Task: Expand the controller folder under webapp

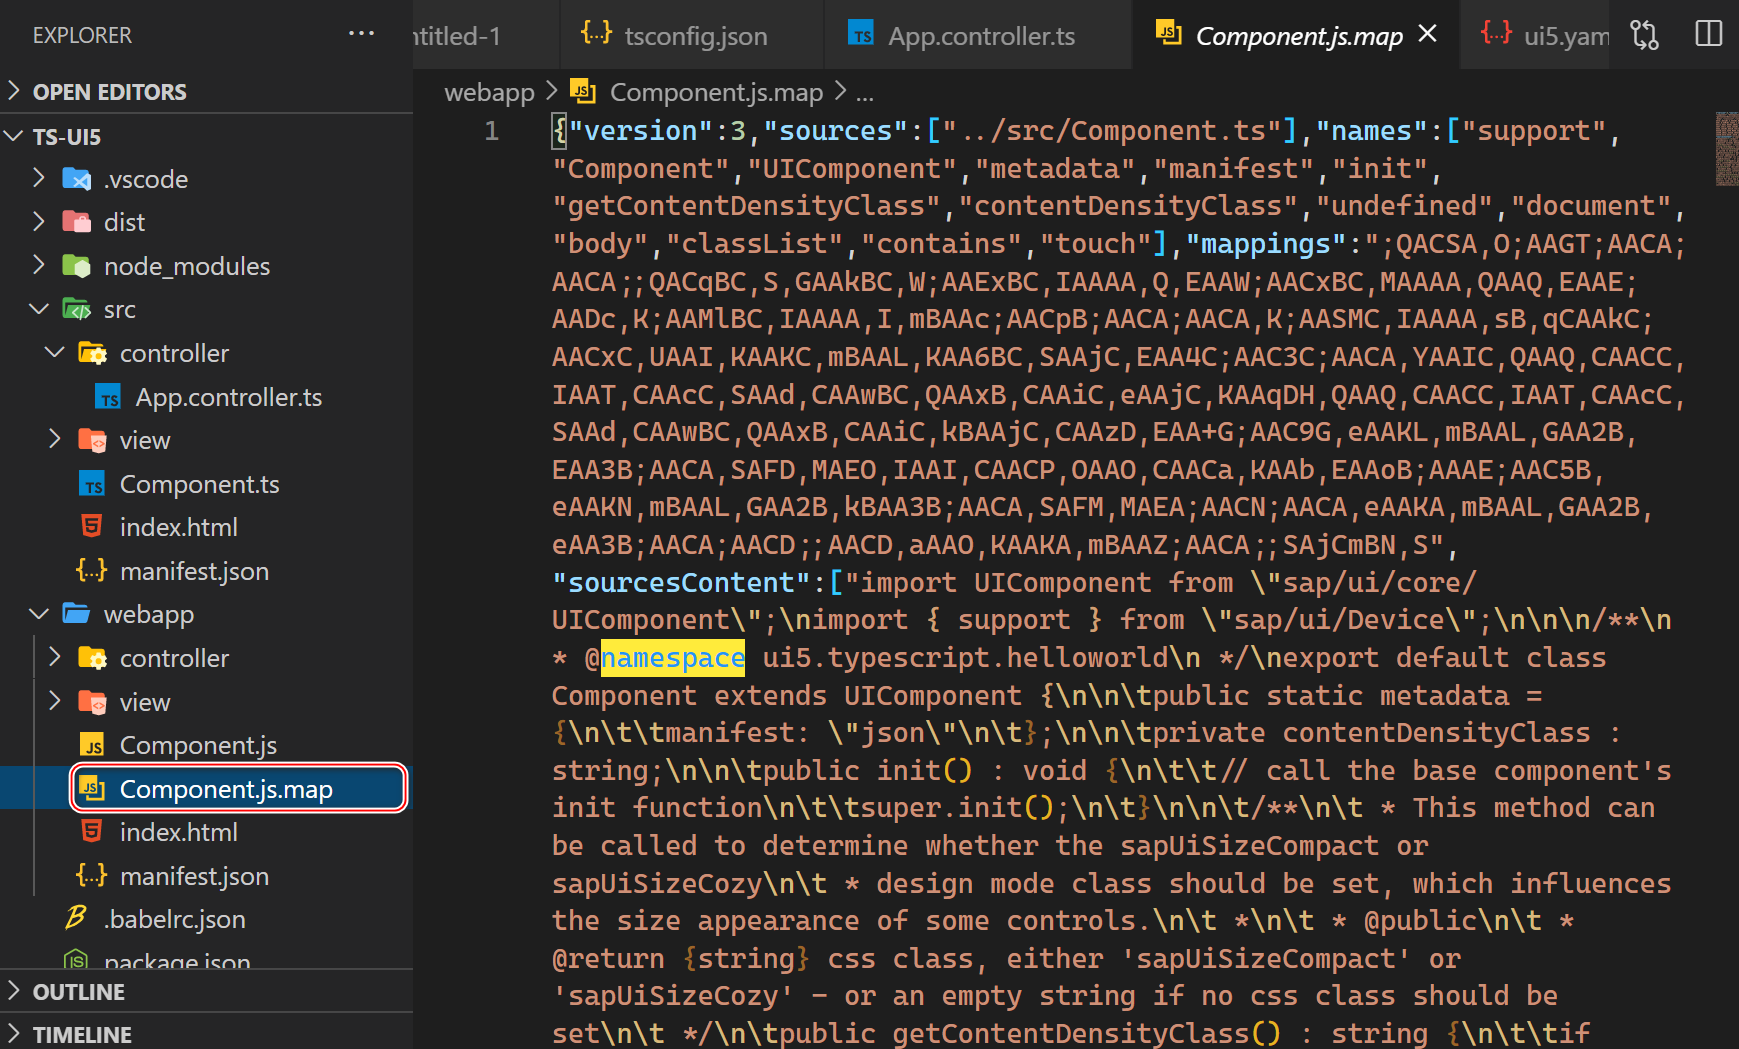Action: pos(206,658)
